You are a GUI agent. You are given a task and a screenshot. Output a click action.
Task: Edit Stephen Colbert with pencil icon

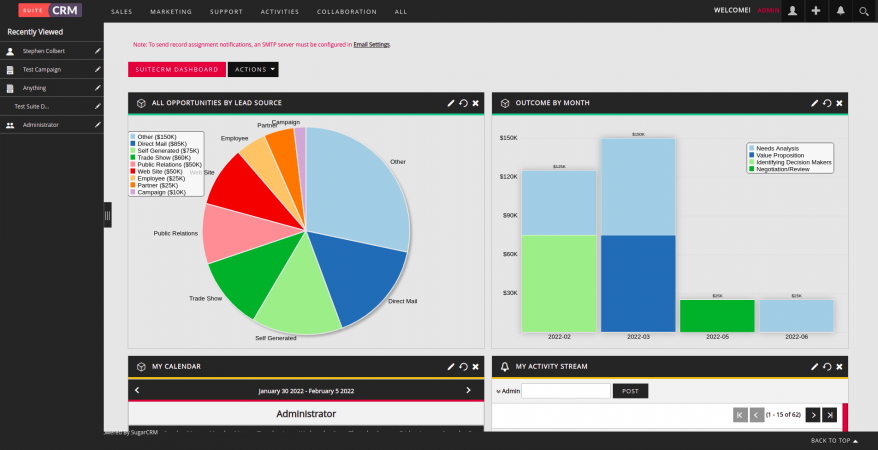pyautogui.click(x=97, y=51)
